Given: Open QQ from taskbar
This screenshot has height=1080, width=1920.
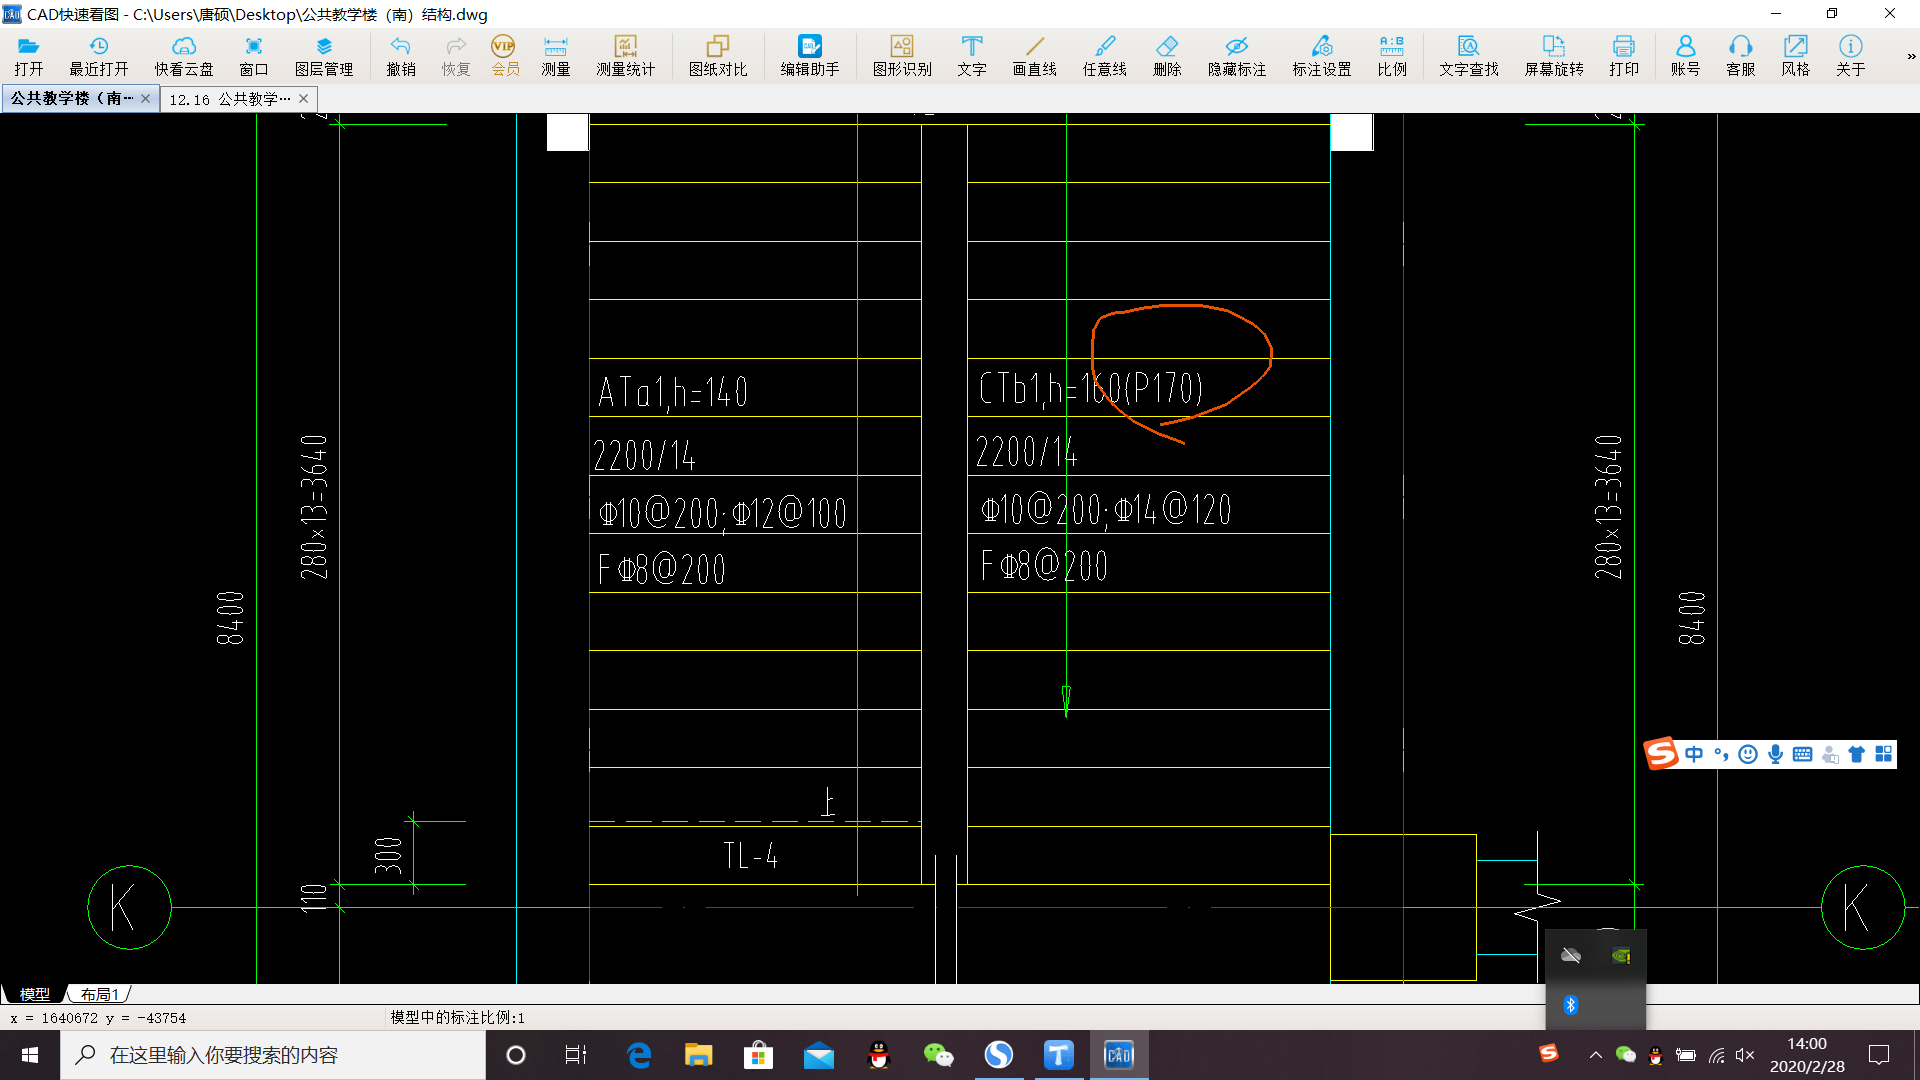Looking at the screenshot, I should click(x=878, y=1055).
